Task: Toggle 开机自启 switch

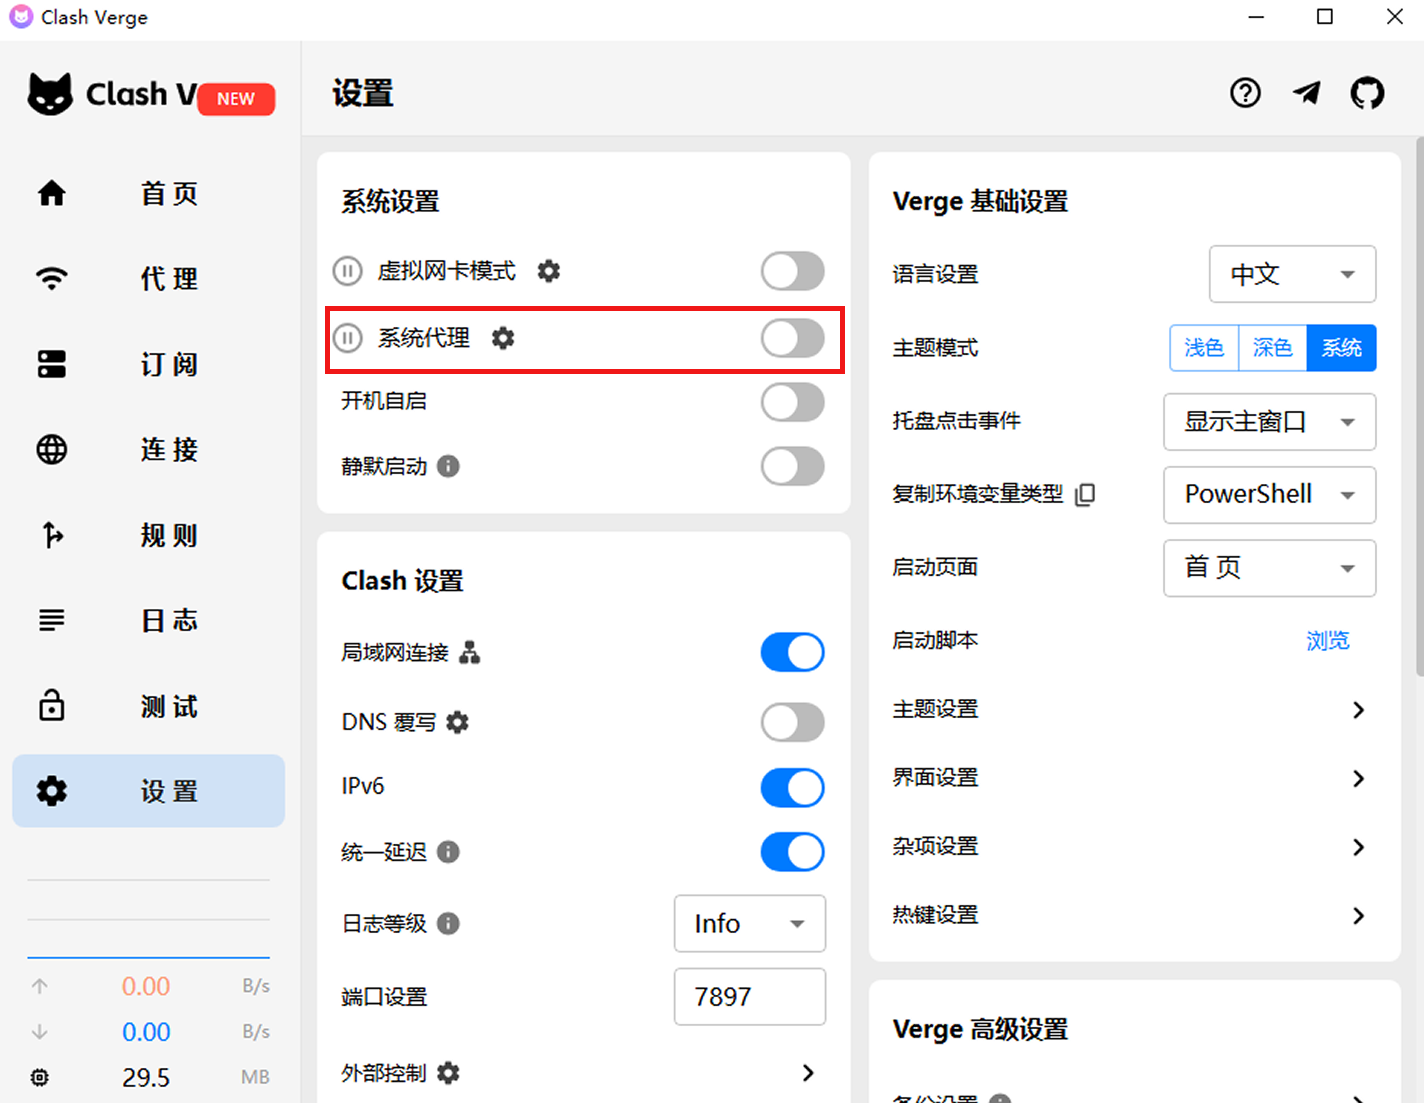Action: [x=793, y=402]
